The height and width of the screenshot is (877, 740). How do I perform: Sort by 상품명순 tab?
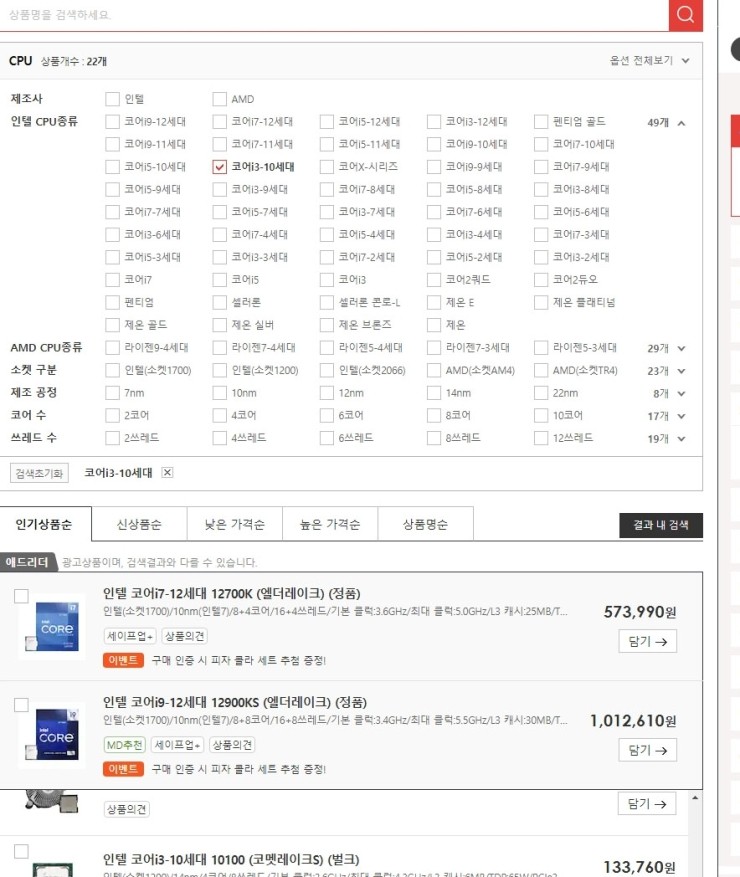point(426,524)
